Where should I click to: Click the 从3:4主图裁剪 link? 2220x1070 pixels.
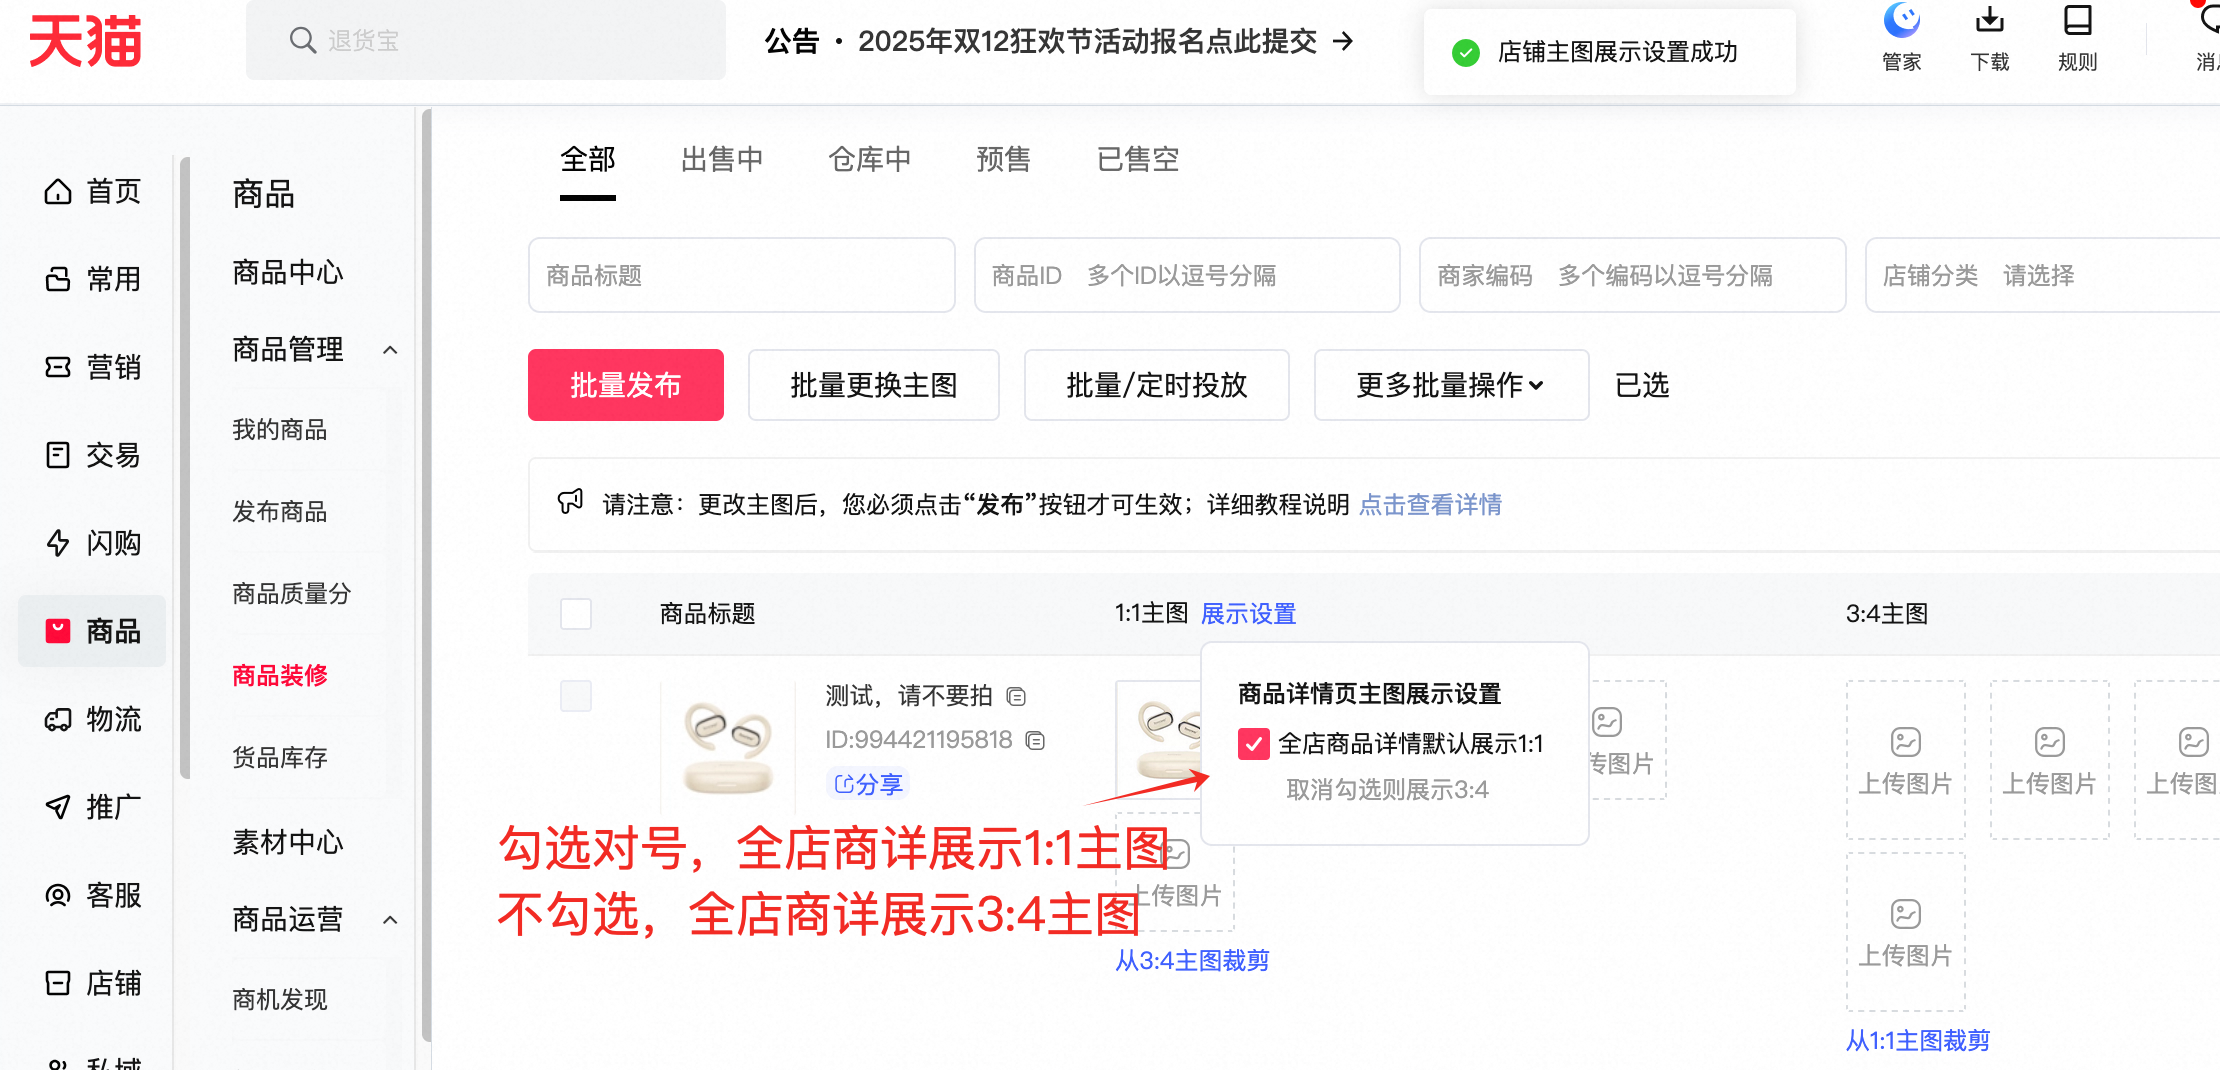point(1192,961)
